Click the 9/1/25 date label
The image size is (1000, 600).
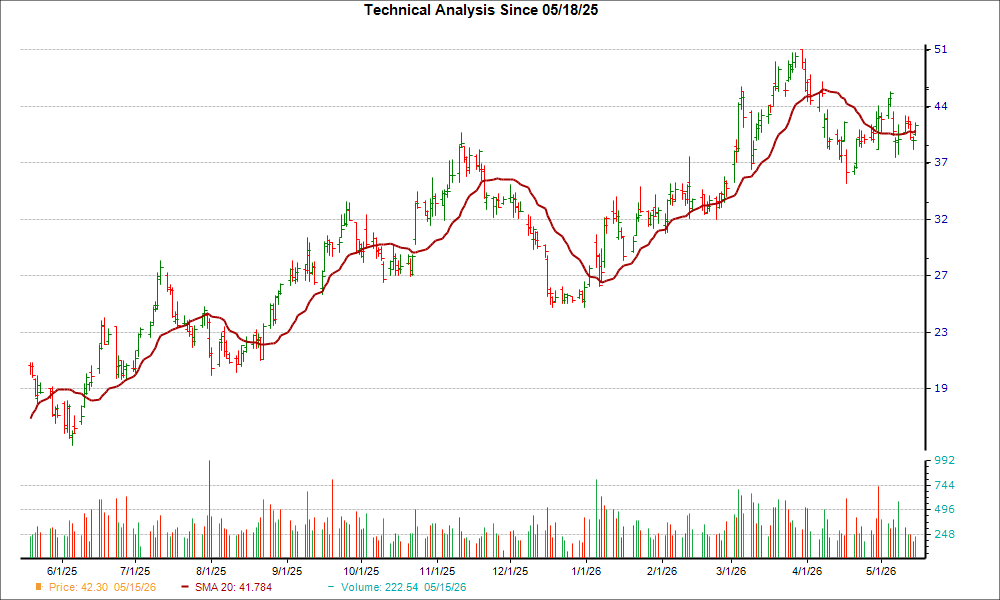pyautogui.click(x=287, y=571)
